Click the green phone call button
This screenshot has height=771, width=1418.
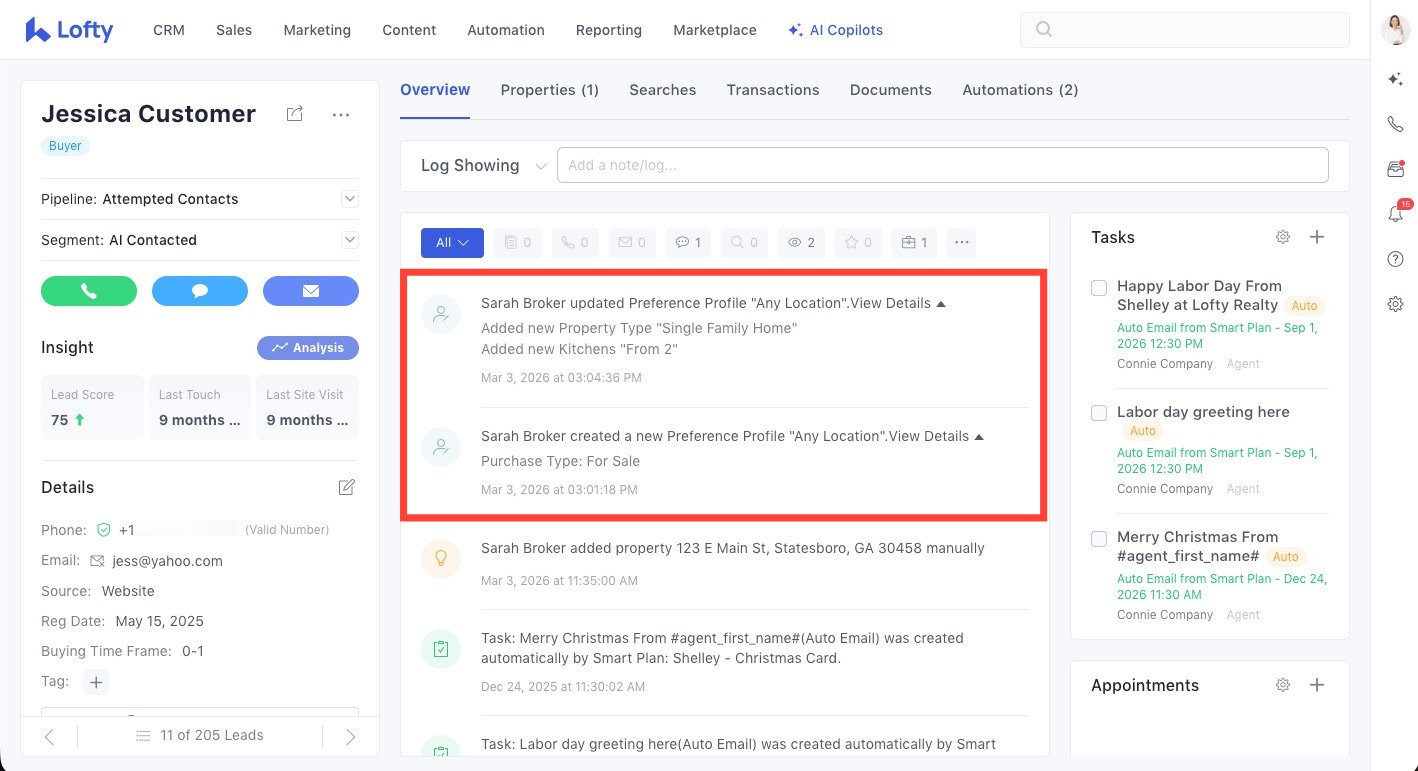(89, 291)
